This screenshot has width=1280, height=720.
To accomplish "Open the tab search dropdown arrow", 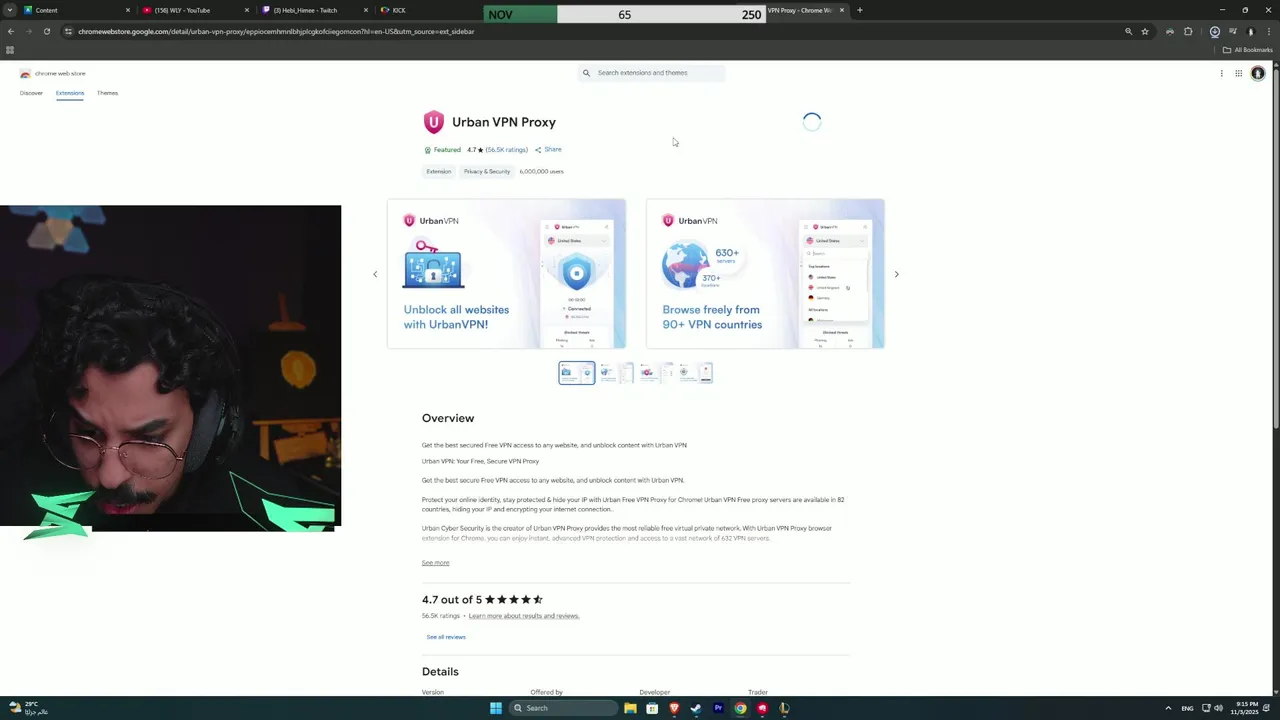I will point(10,10).
